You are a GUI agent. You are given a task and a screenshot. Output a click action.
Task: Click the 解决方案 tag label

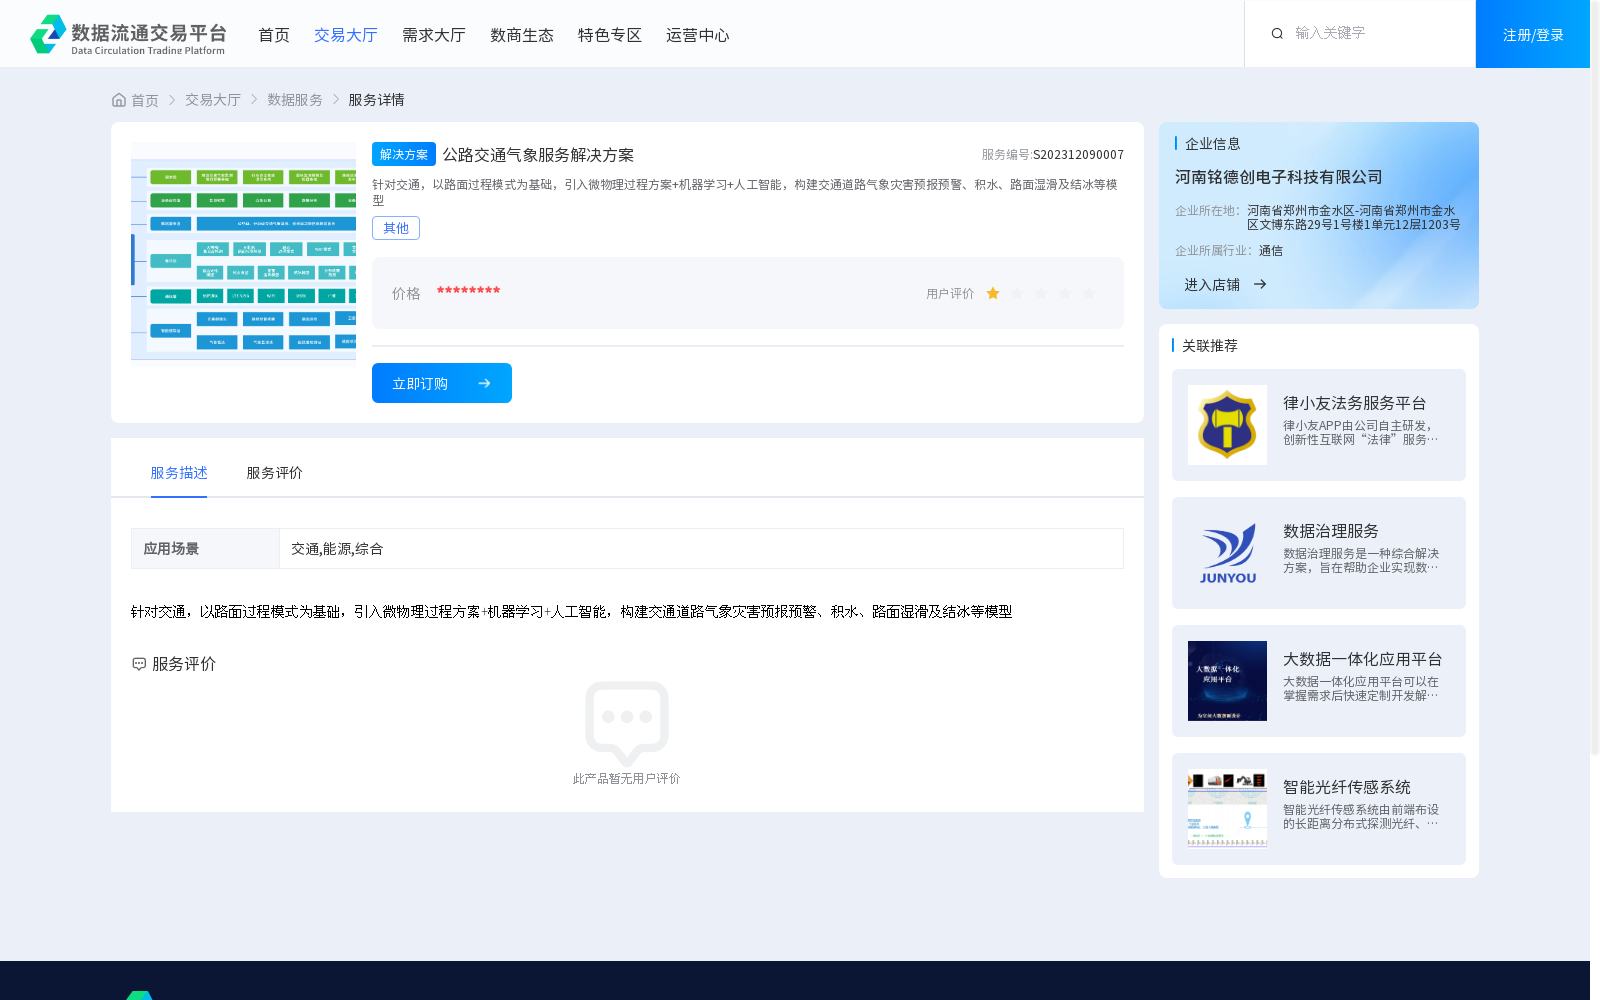click(404, 154)
